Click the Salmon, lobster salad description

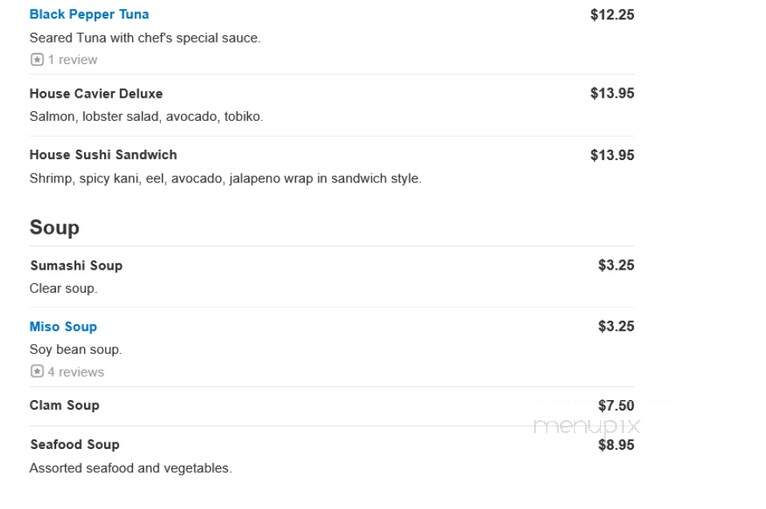[146, 116]
